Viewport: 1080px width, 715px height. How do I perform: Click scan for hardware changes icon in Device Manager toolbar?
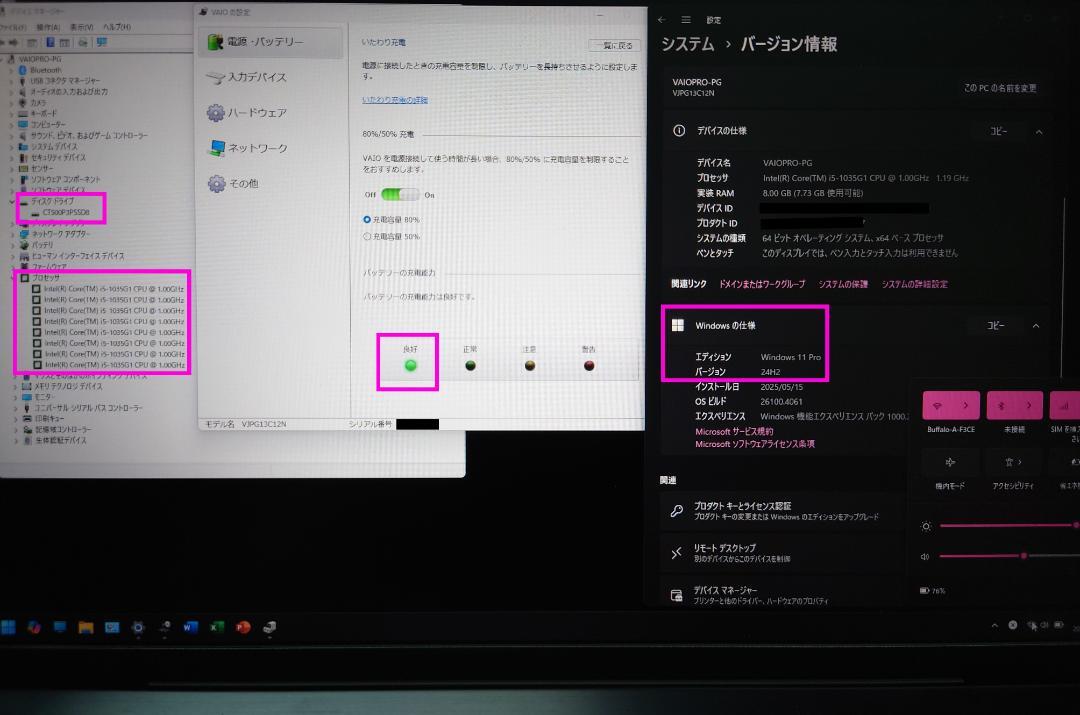102,43
